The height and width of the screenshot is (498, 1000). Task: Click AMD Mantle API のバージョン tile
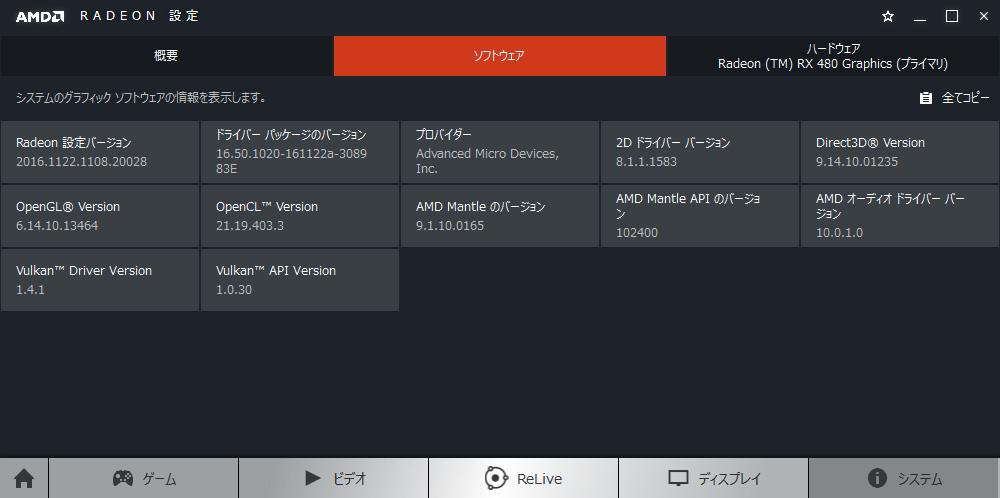(700, 216)
